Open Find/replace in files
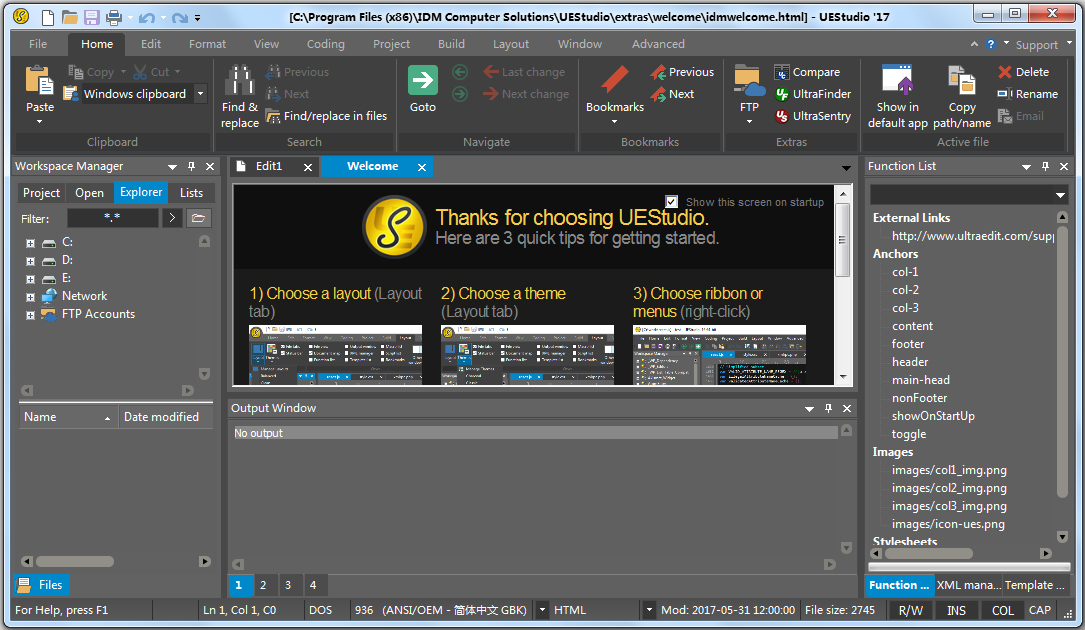 [x=326, y=116]
